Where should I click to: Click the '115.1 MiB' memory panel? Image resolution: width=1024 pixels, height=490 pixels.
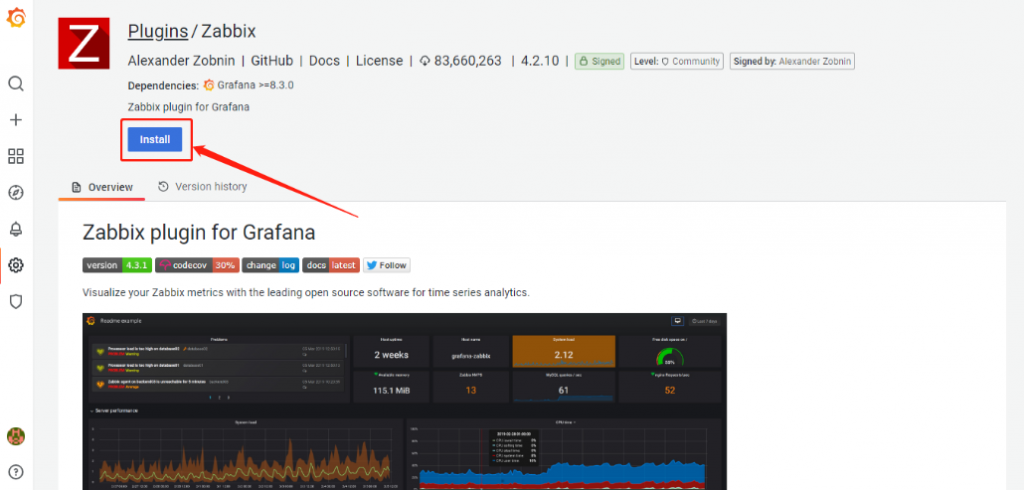pyautogui.click(x=391, y=386)
